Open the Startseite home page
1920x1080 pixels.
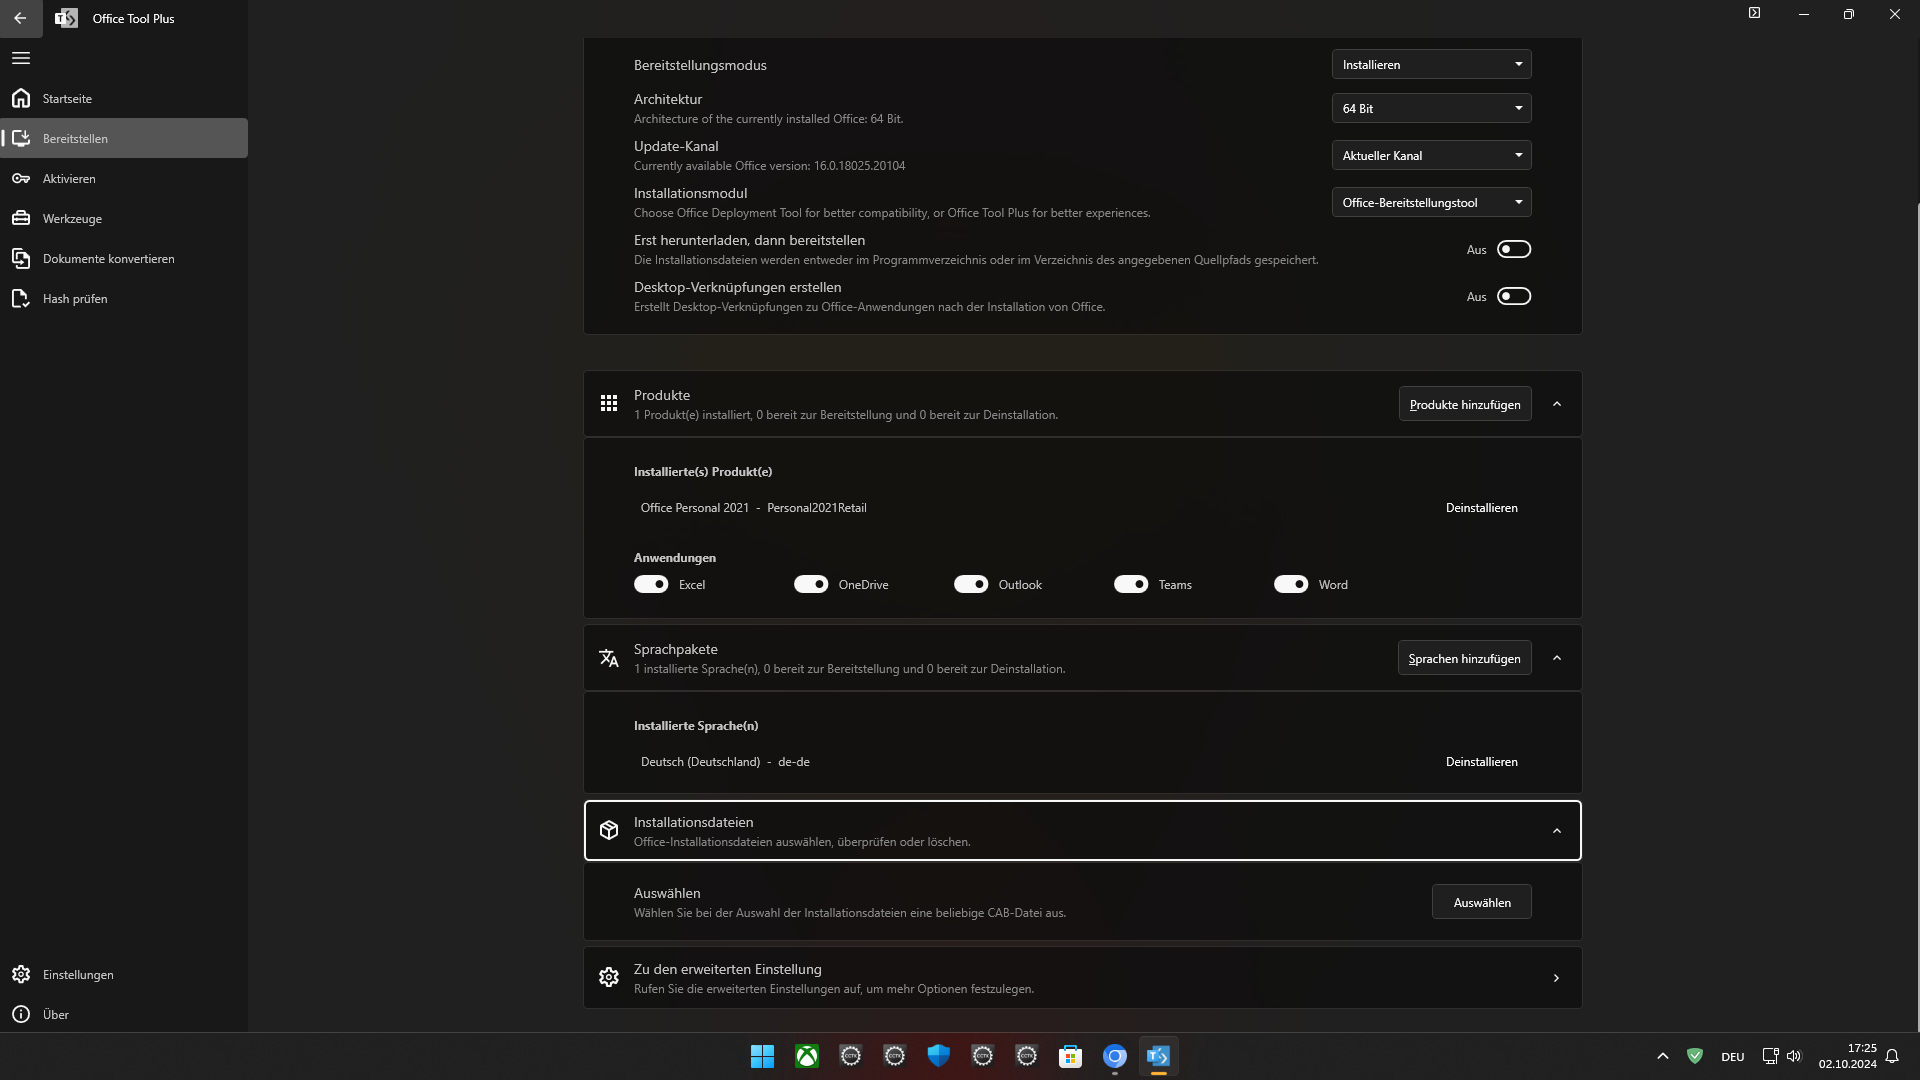[67, 98]
